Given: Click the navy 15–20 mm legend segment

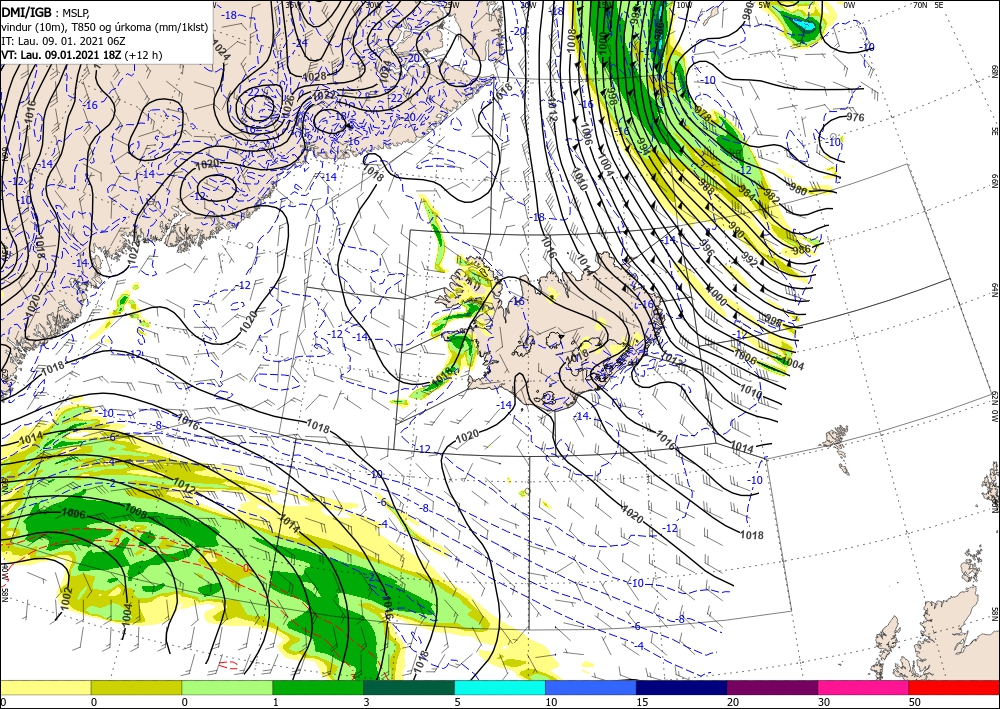Looking at the screenshot, I should click(x=682, y=687).
